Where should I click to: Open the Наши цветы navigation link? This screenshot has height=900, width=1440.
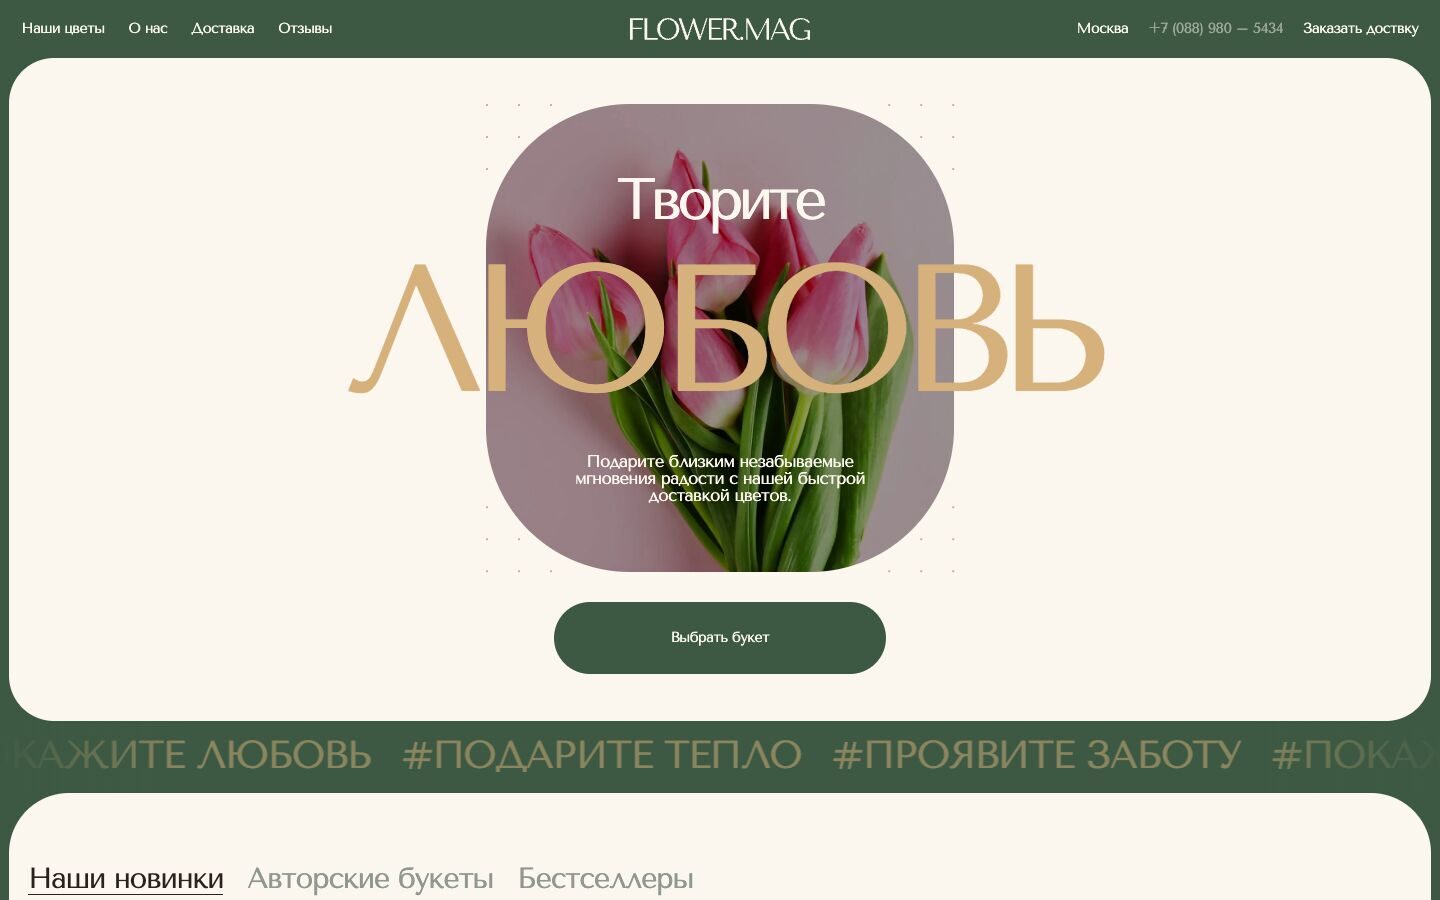point(63,28)
